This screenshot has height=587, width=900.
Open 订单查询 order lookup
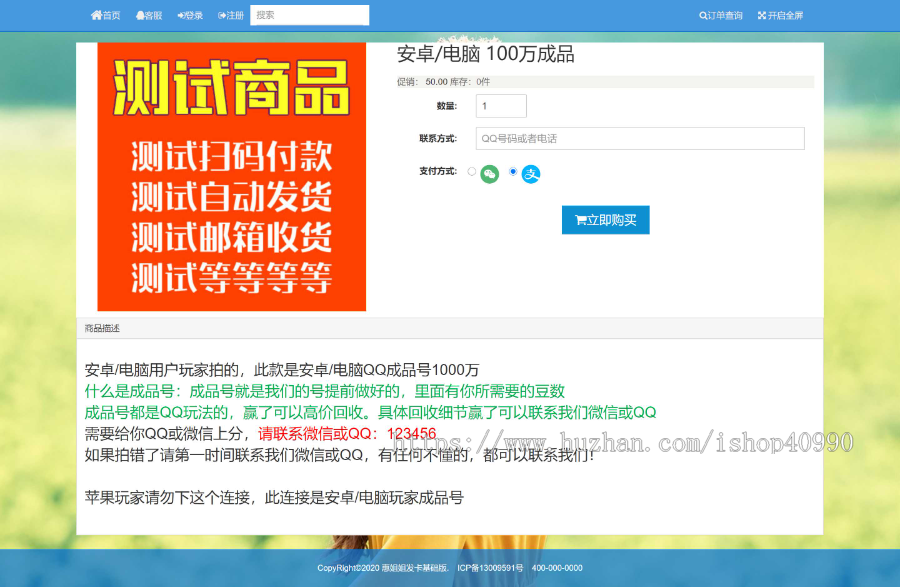coord(721,15)
